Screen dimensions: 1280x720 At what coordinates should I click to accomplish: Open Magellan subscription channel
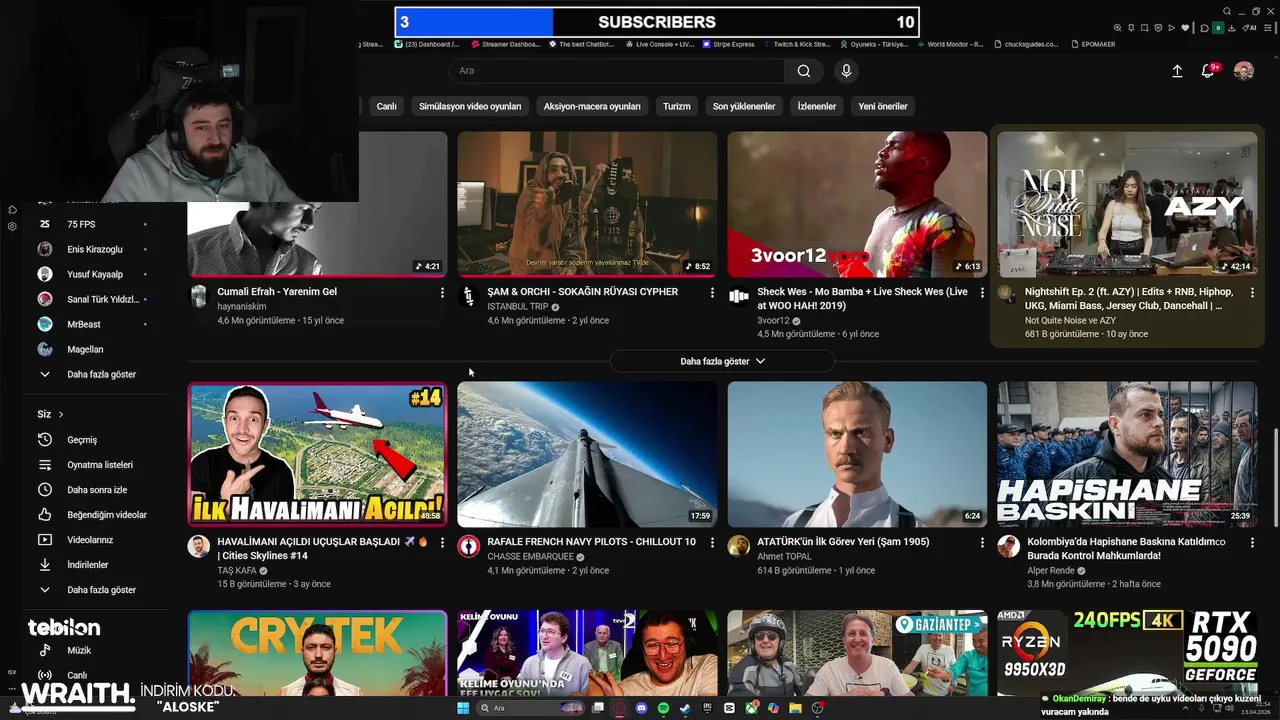95,349
